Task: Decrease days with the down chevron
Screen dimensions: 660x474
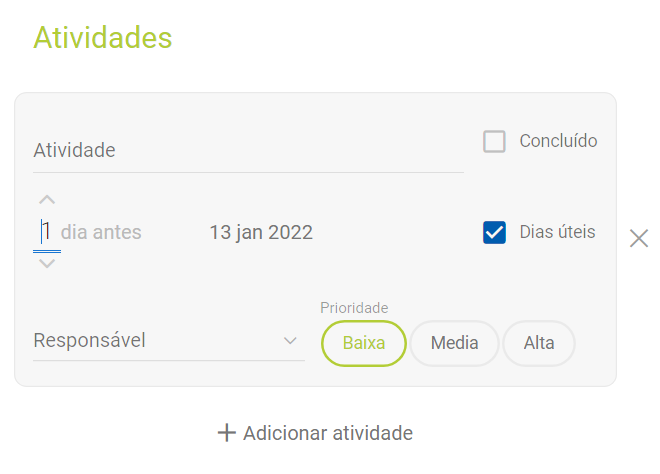Action: pos(47,263)
